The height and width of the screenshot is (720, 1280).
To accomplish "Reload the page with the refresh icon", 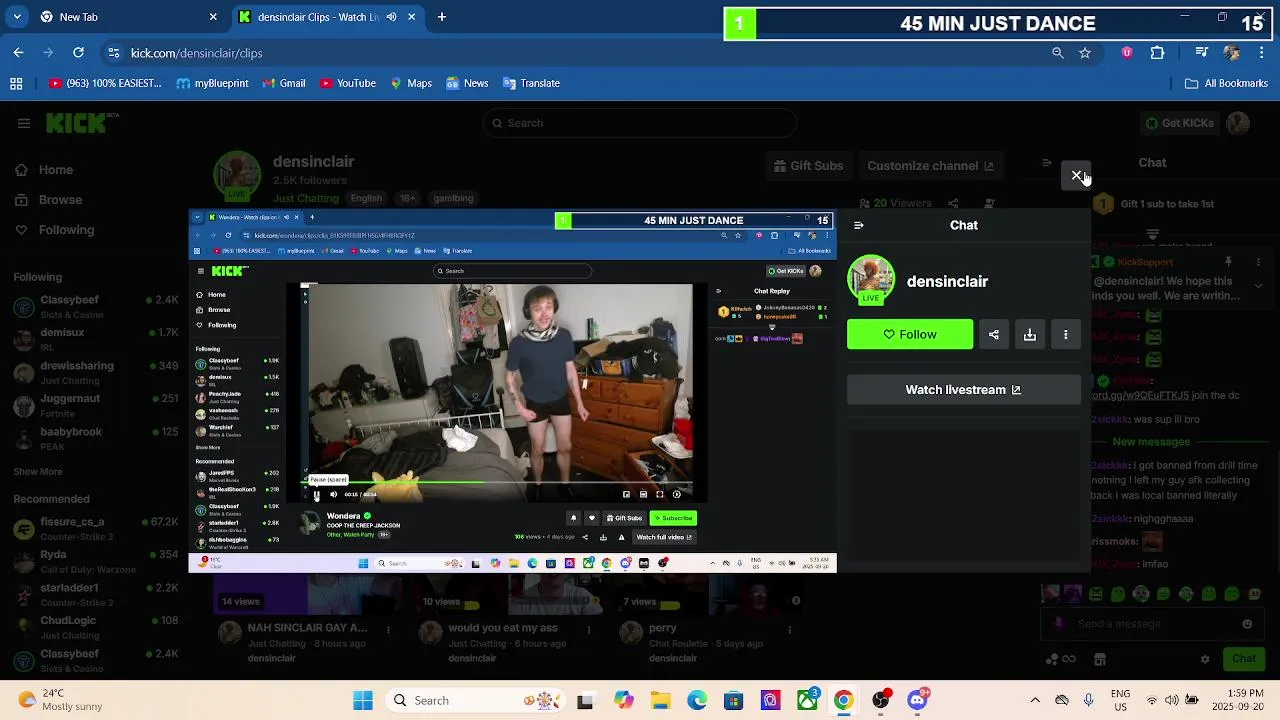I will coord(78,53).
